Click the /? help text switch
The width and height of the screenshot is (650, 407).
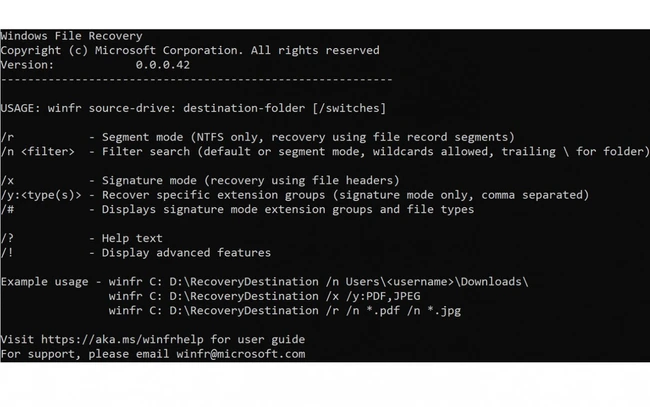click(7, 239)
